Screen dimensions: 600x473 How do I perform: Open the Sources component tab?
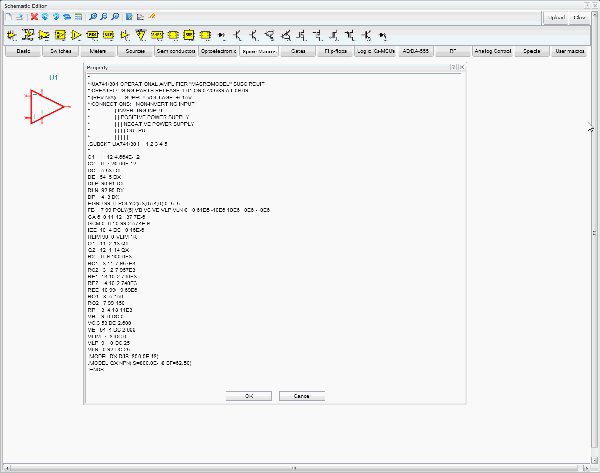coord(135,51)
